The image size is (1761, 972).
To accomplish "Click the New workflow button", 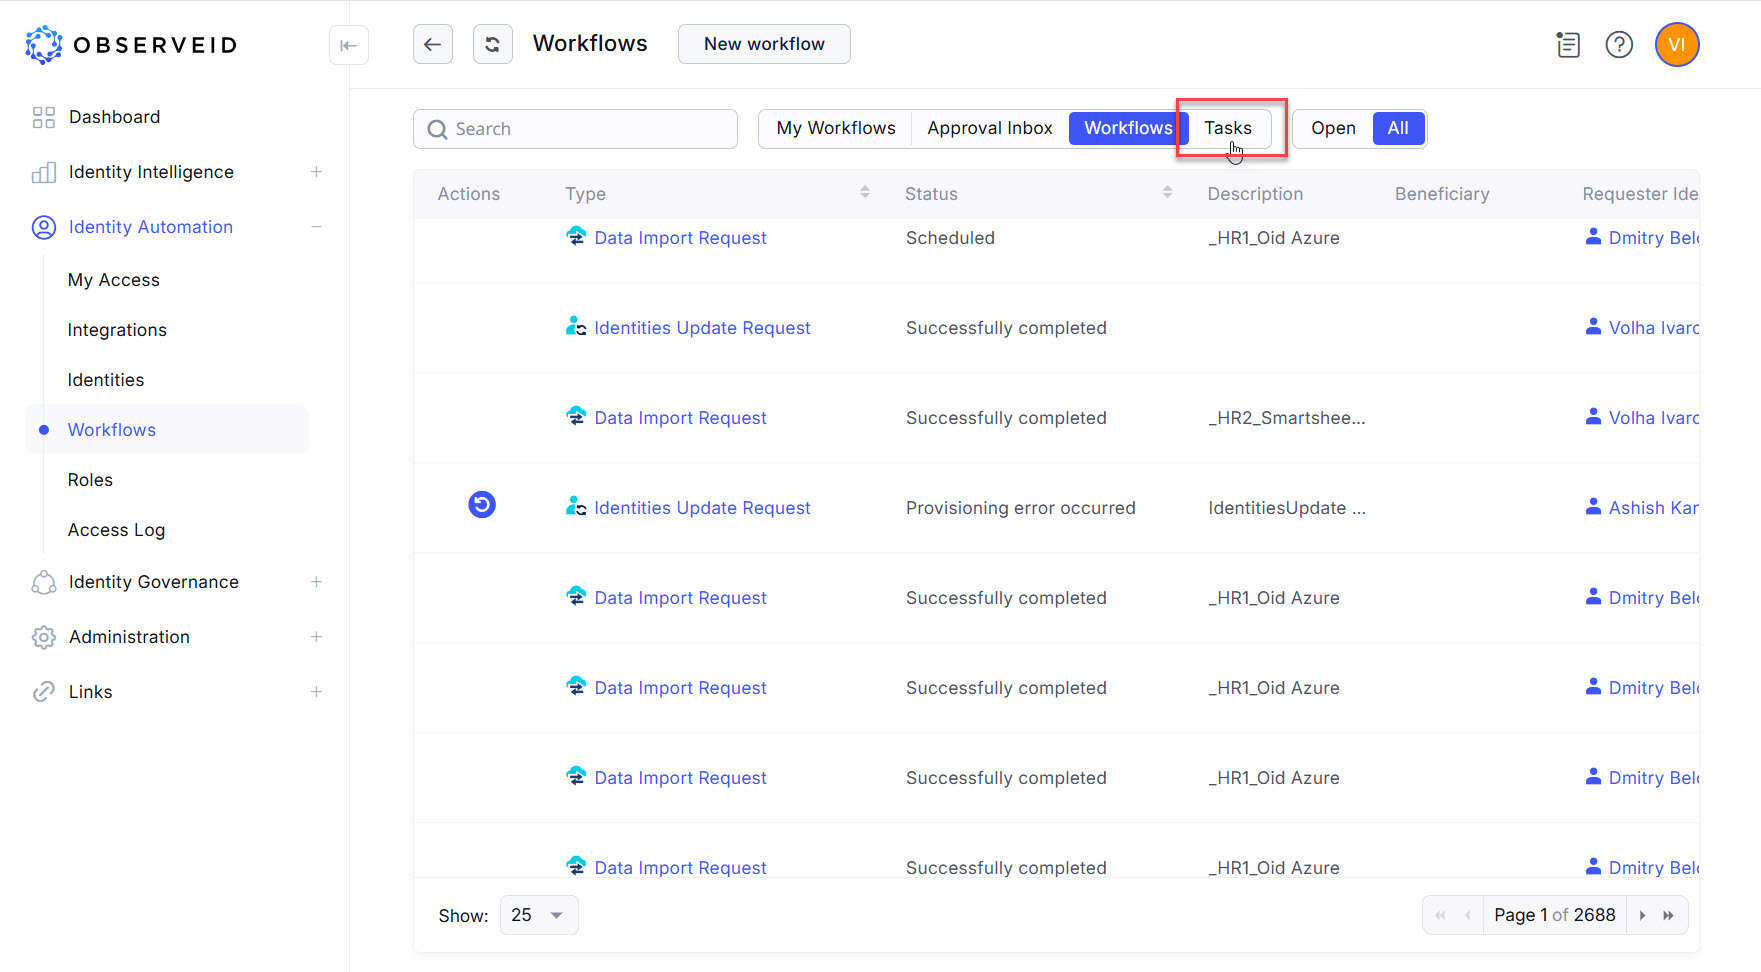I will pyautogui.click(x=764, y=44).
